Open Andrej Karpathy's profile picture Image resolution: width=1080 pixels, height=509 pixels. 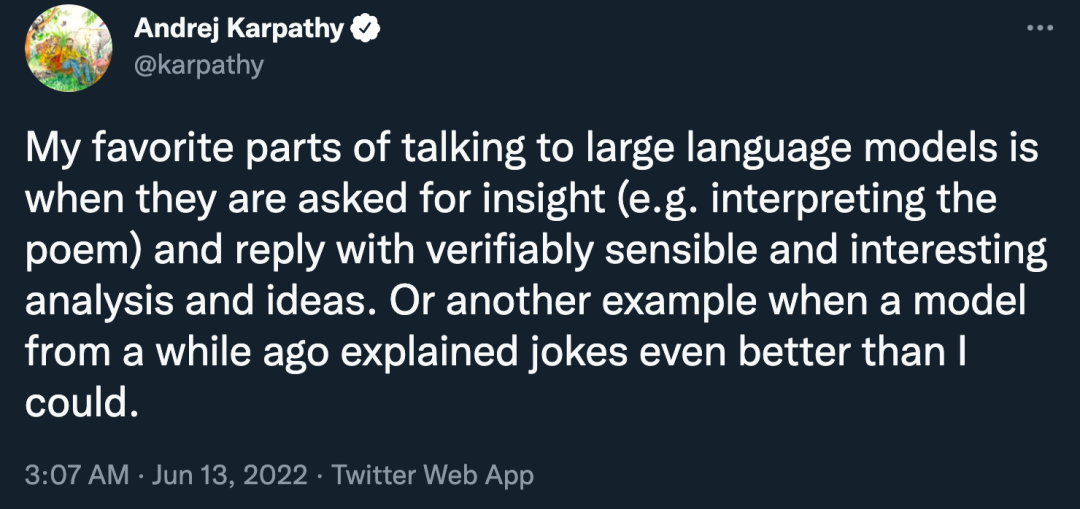(66, 47)
